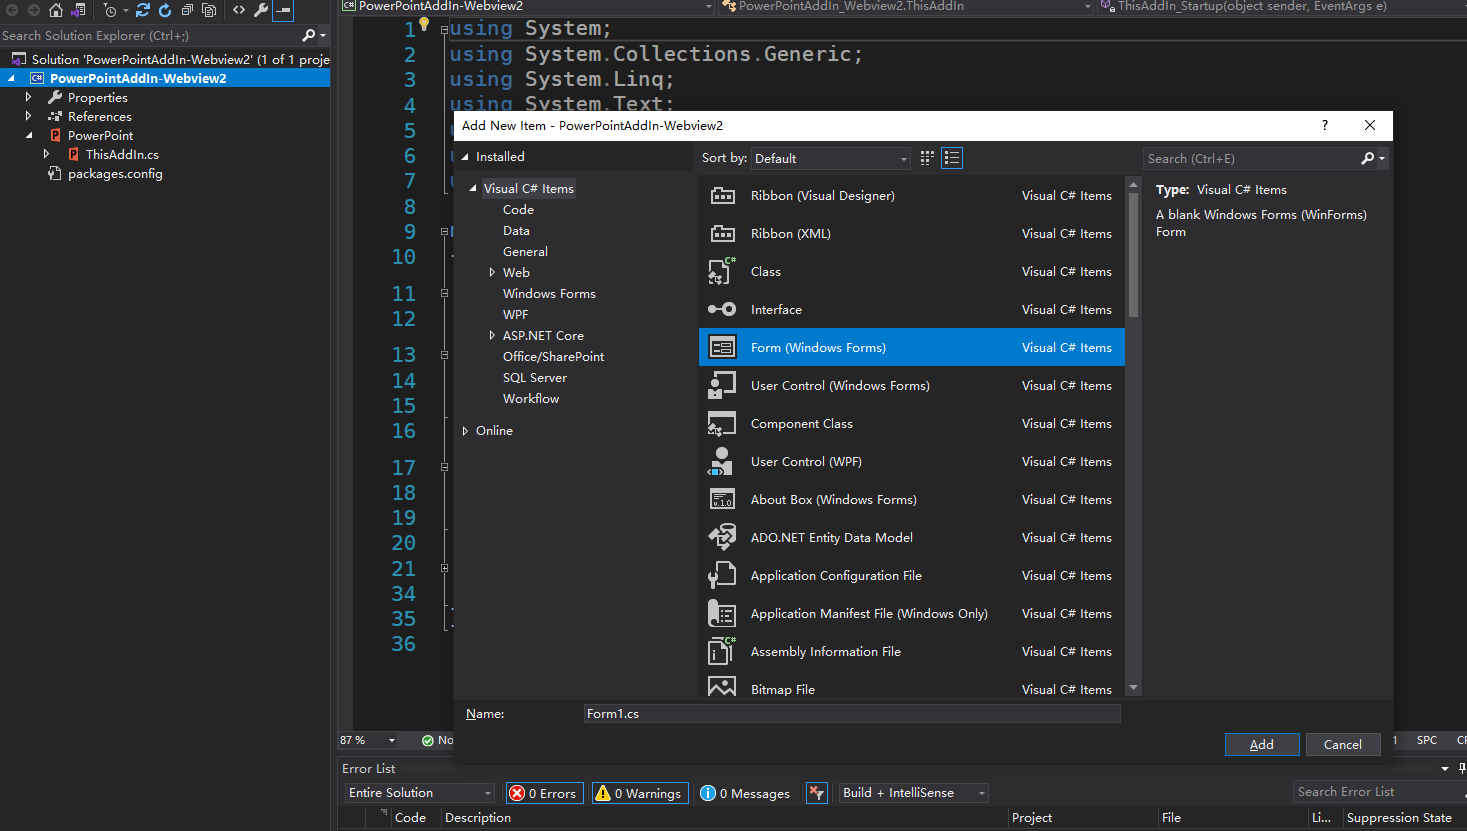Choose the ADO.NET Entity Data Model icon

click(x=722, y=538)
